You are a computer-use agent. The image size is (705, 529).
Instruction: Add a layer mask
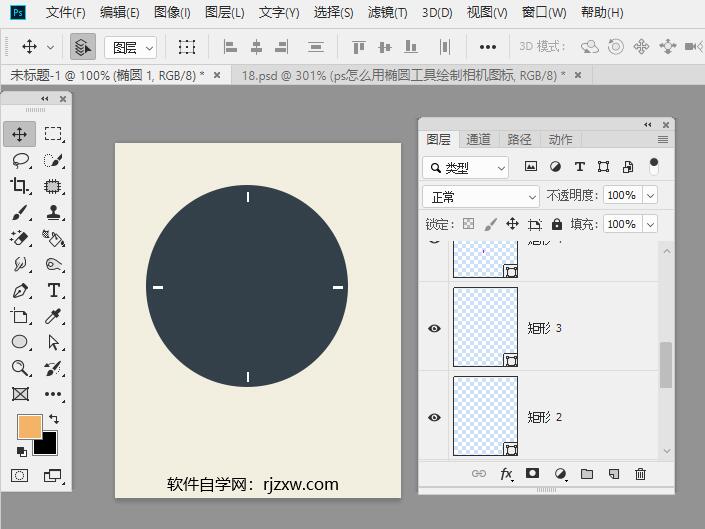pos(532,473)
